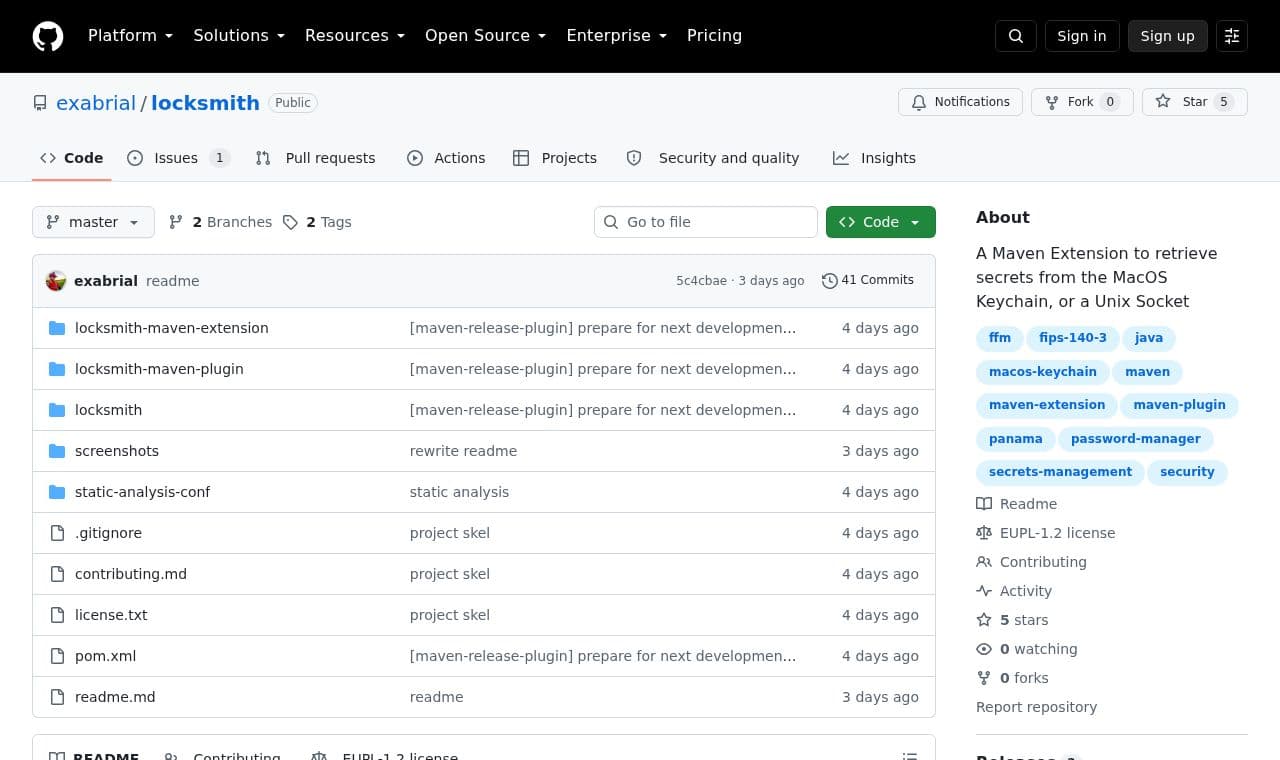Click the watching eye icon
Screen dimensions: 1280x760
[x=984, y=649]
